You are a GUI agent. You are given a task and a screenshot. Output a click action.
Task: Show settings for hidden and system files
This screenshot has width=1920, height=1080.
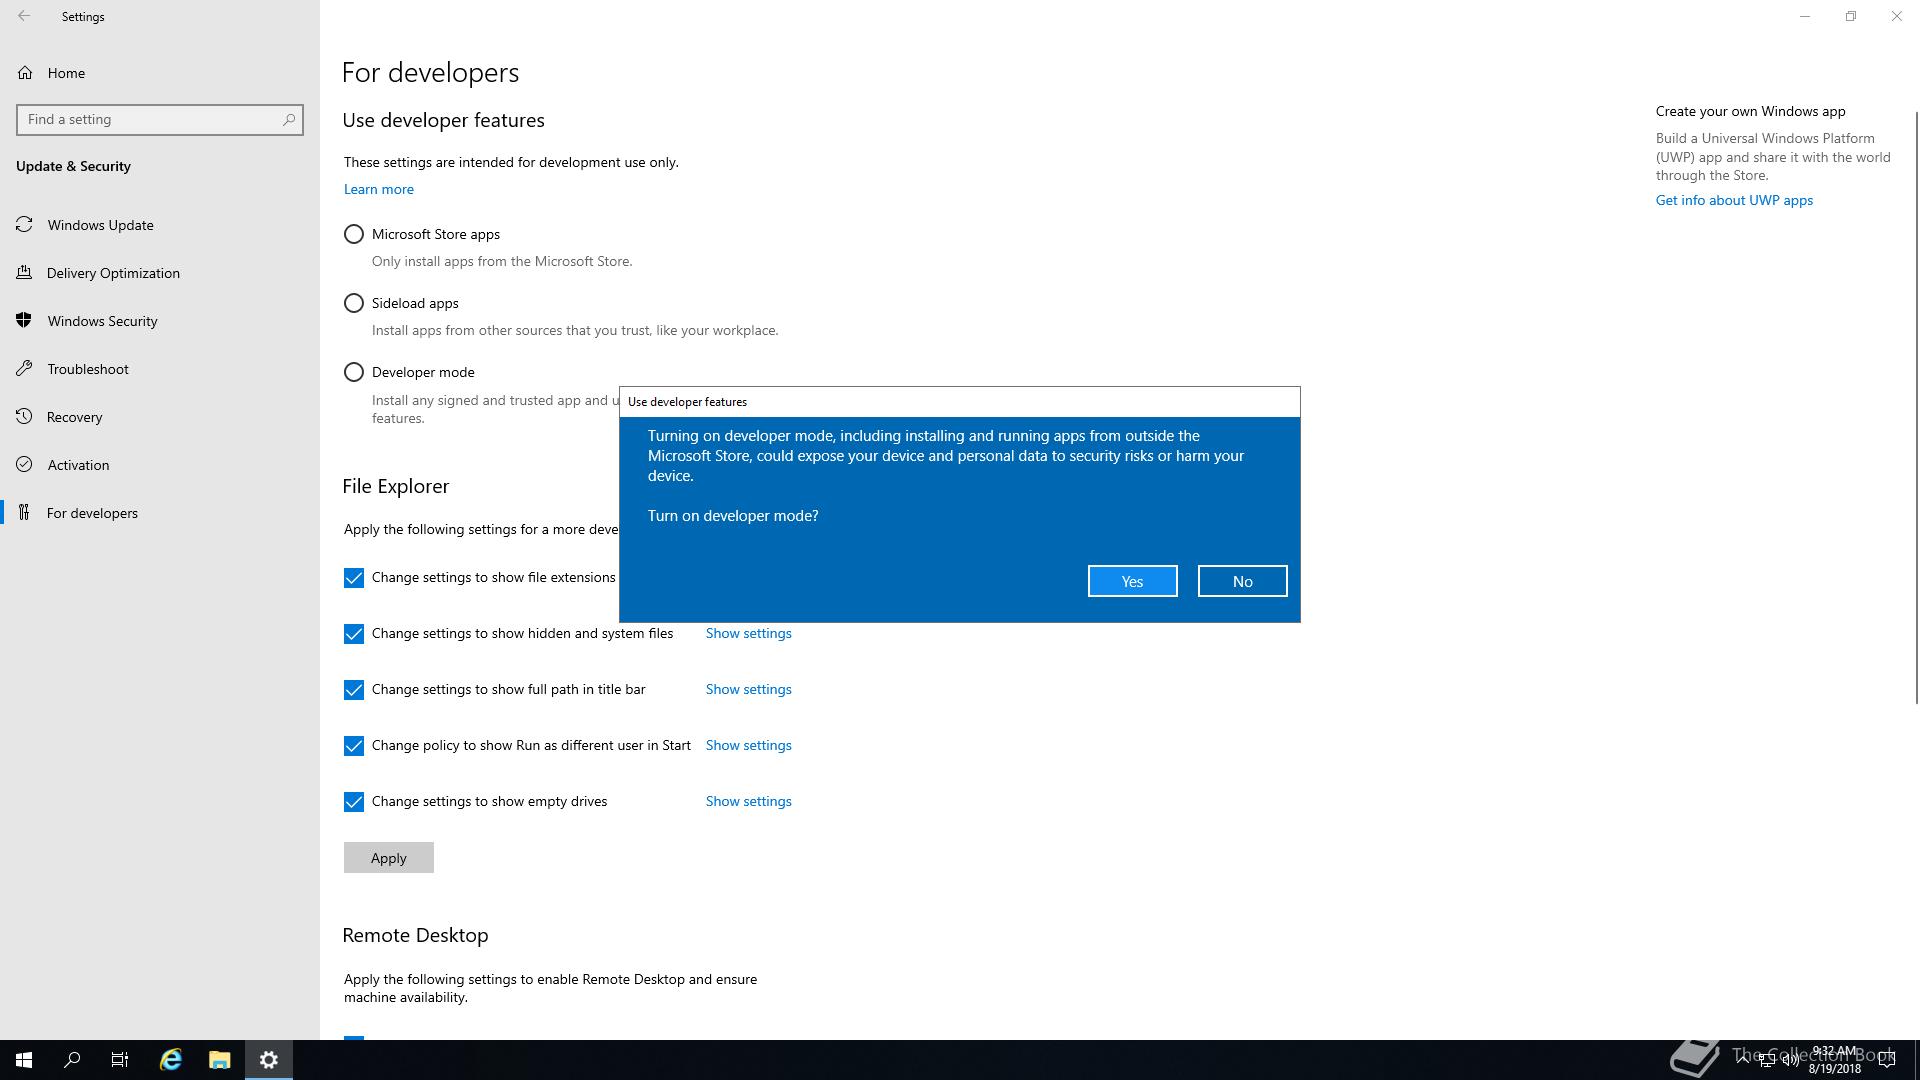[749, 633]
